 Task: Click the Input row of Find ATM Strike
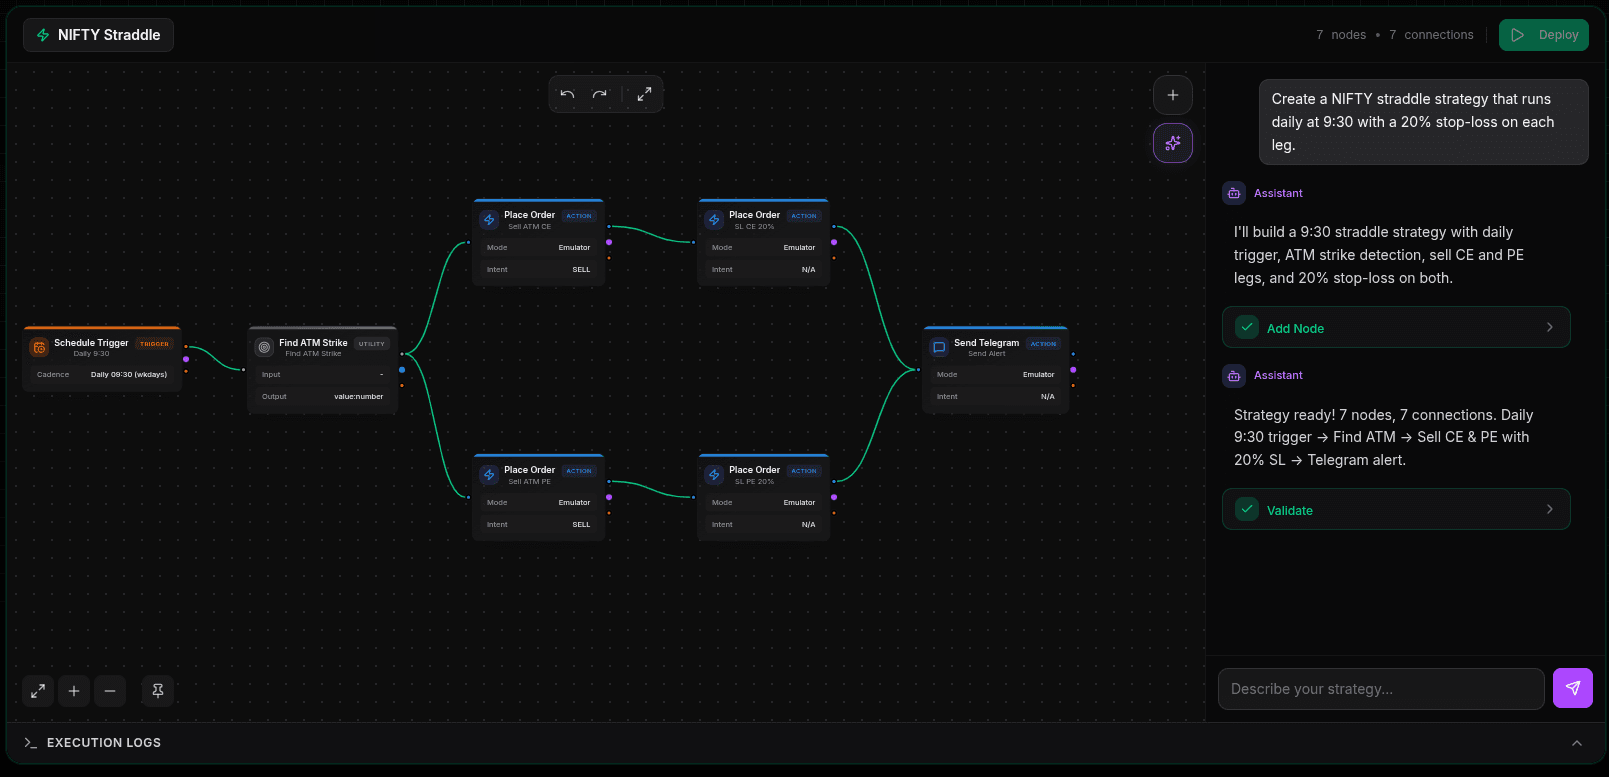point(323,375)
